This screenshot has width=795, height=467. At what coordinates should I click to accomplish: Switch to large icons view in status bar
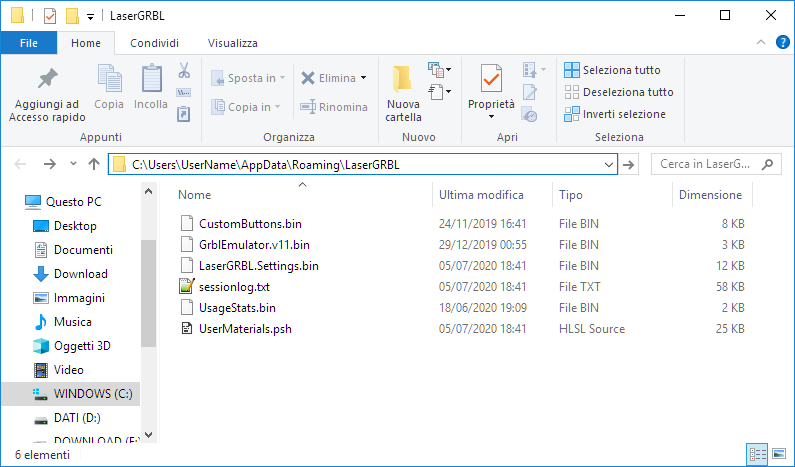click(x=779, y=454)
